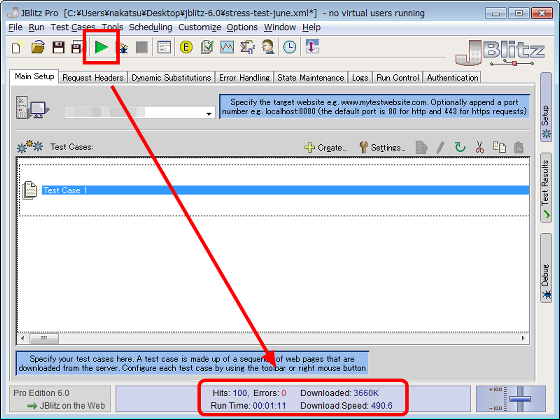Click the green refresh arrow icon
Image resolution: width=560 pixels, height=420 pixels.
point(460,147)
